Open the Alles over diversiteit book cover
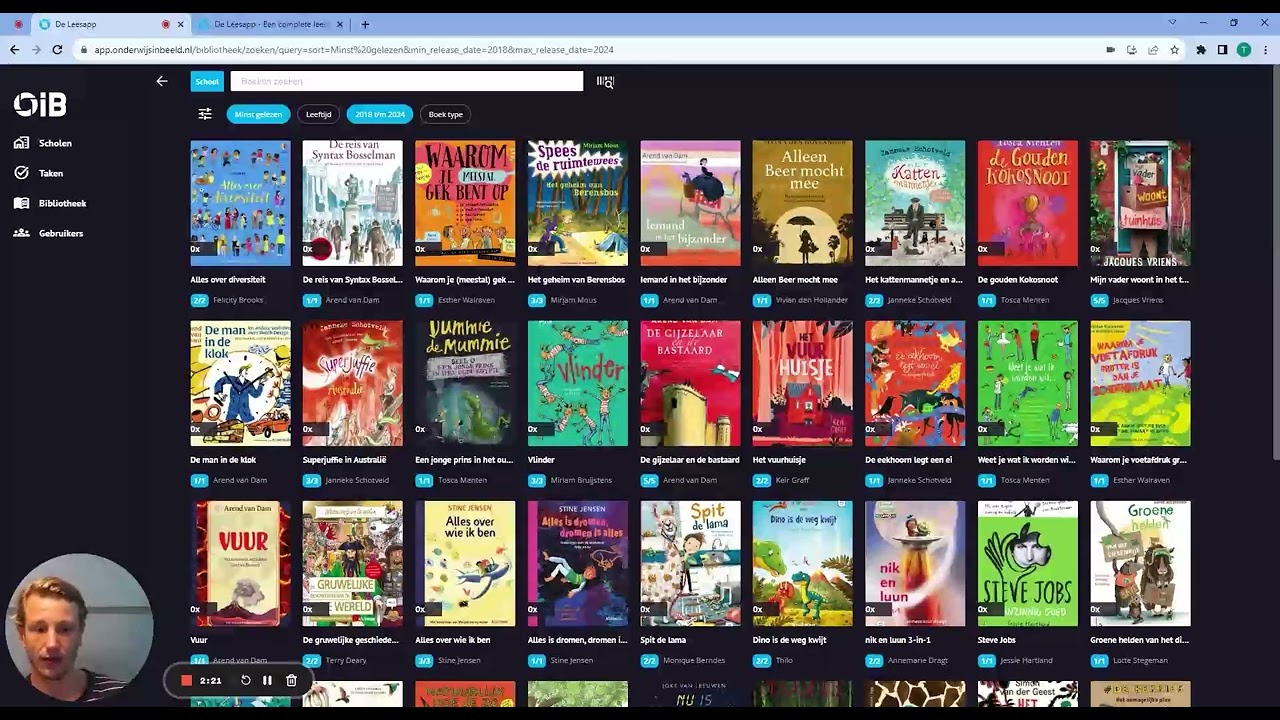Viewport: 1280px width, 720px height. (240, 203)
